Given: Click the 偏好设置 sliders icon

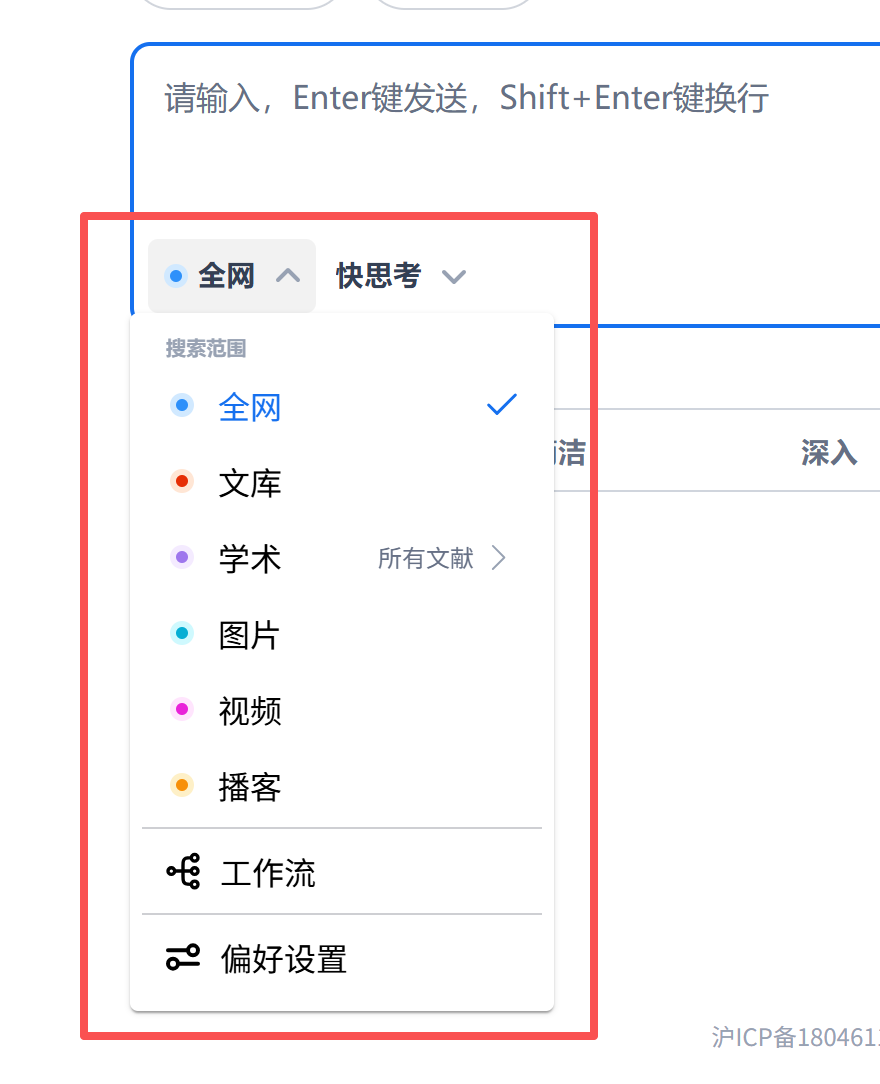Looking at the screenshot, I should pos(183,958).
